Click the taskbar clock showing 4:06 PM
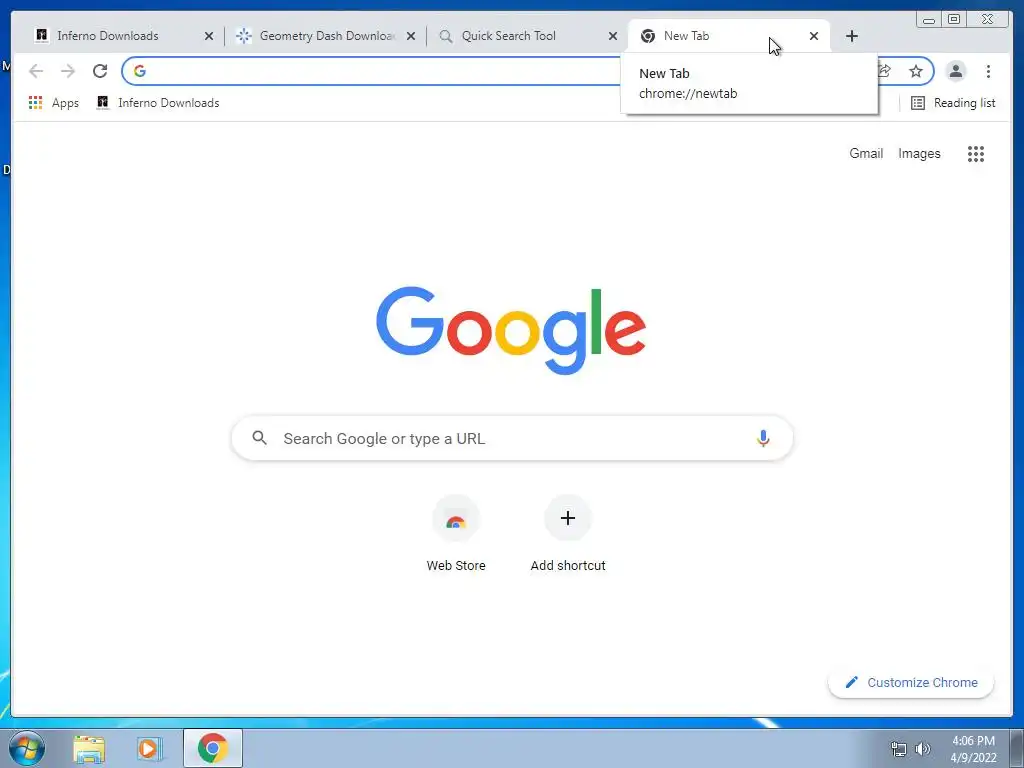1024x768 pixels. [973, 749]
